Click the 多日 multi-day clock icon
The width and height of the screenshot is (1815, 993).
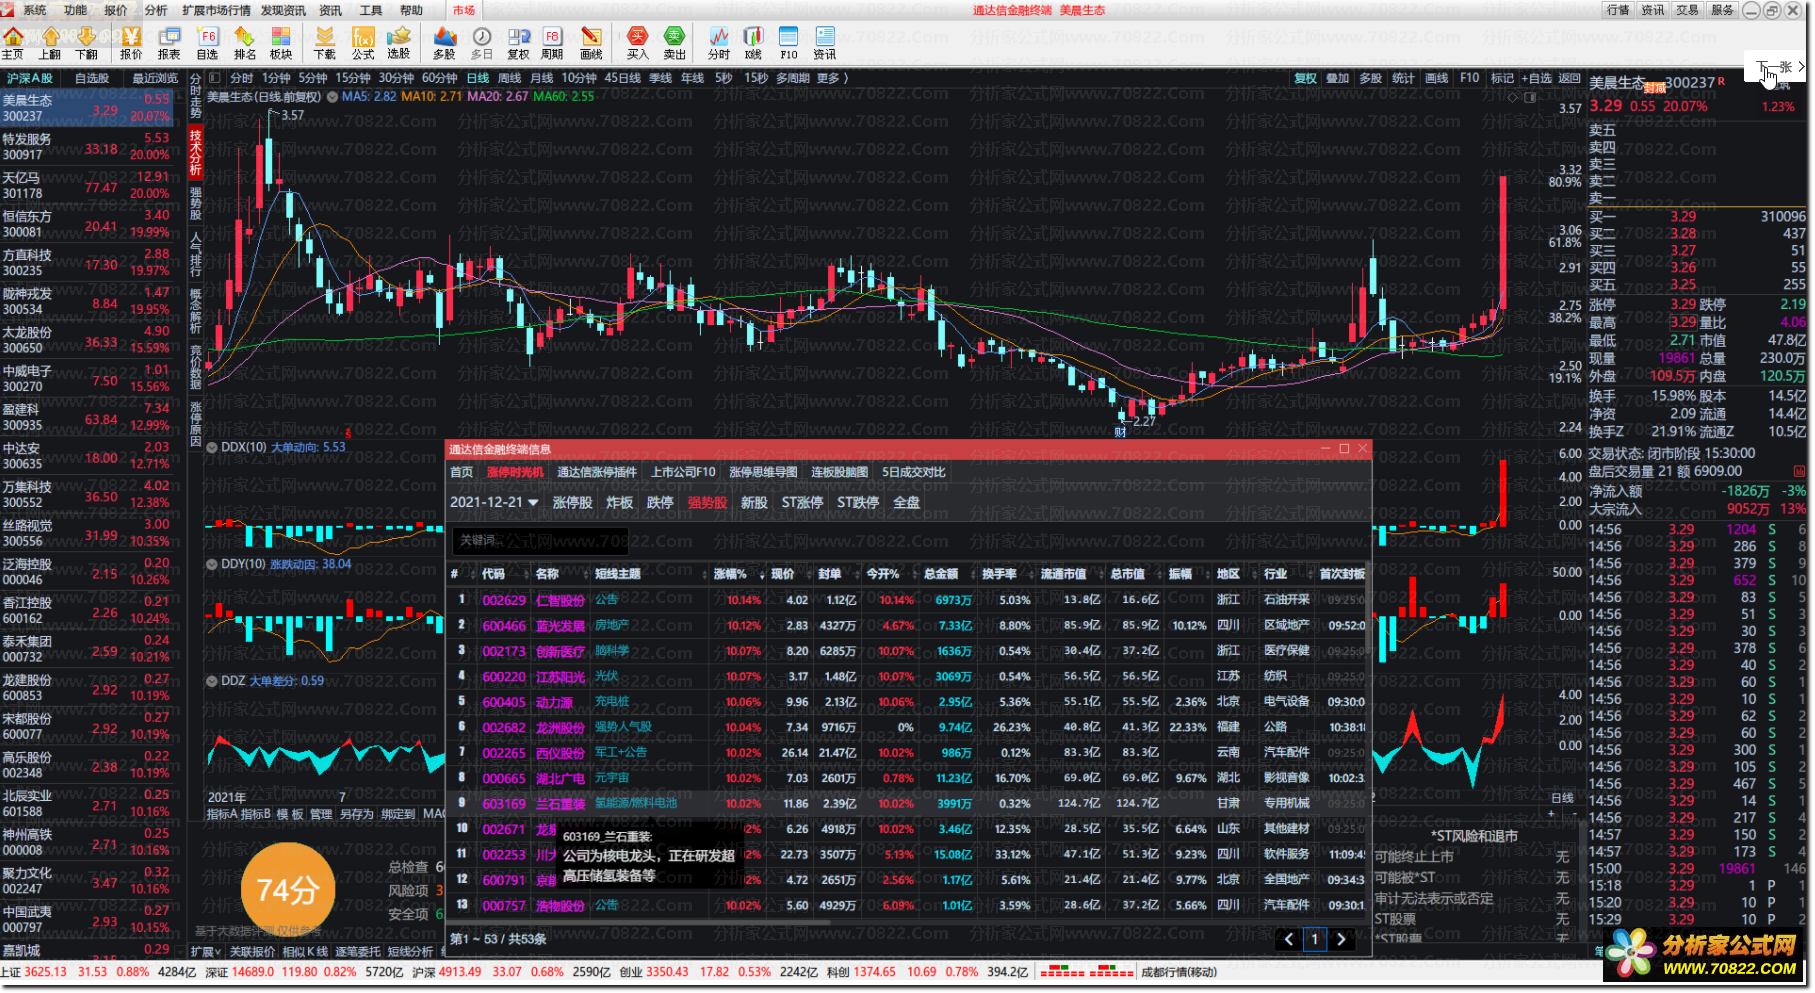coord(482,43)
